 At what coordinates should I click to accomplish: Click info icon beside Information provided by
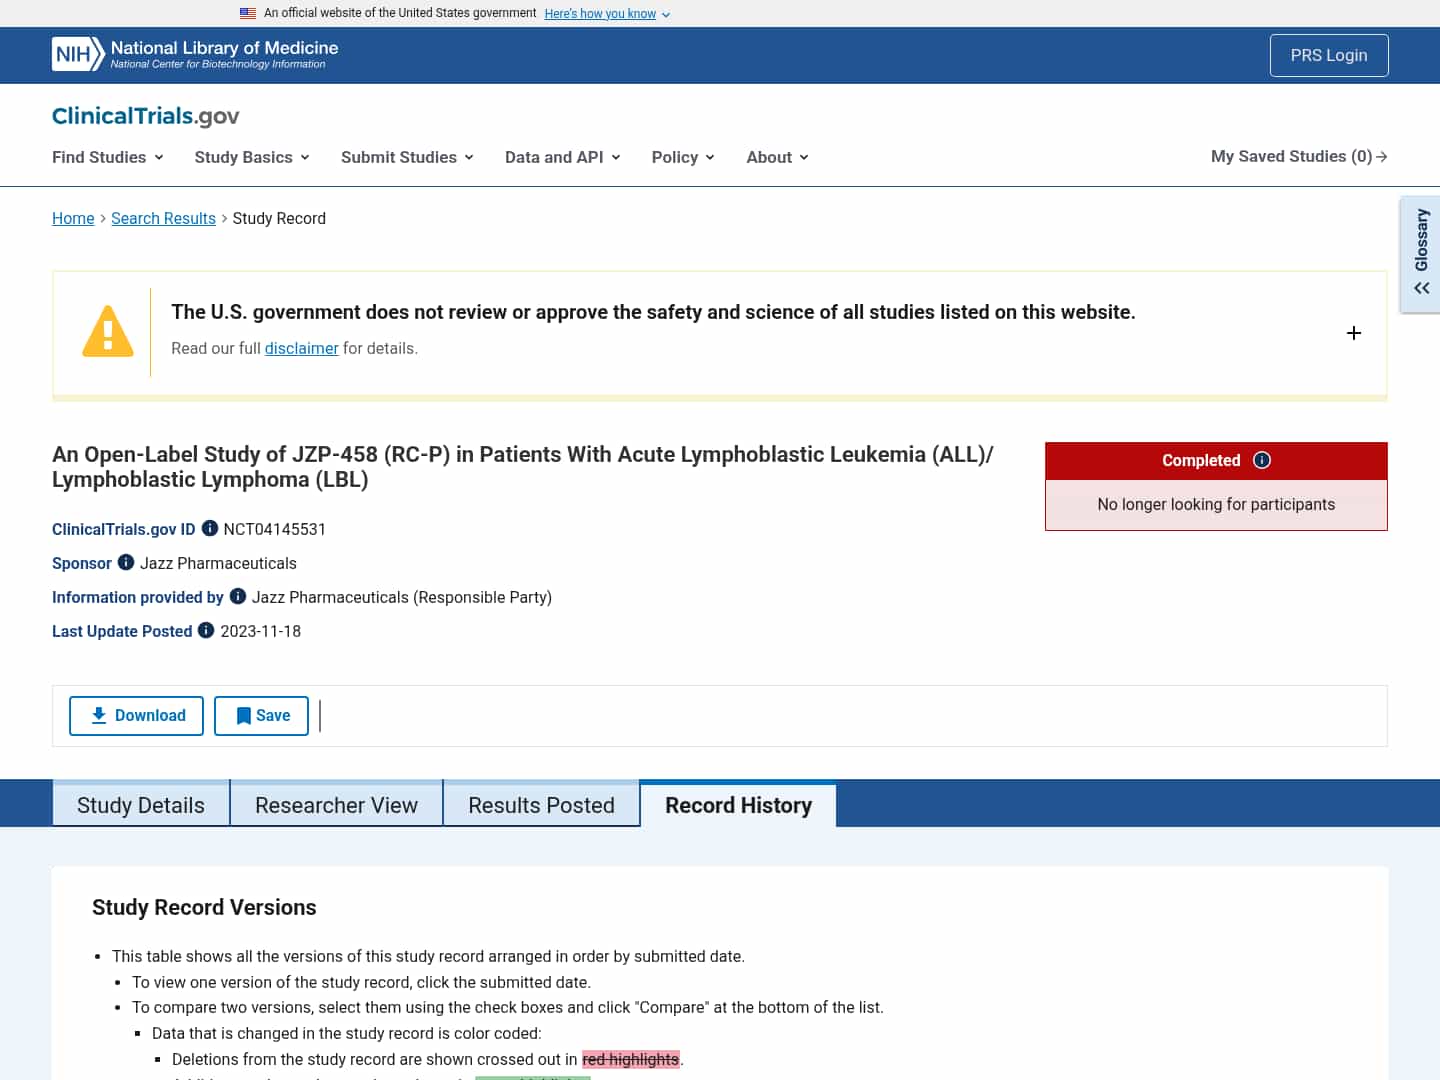[238, 596]
